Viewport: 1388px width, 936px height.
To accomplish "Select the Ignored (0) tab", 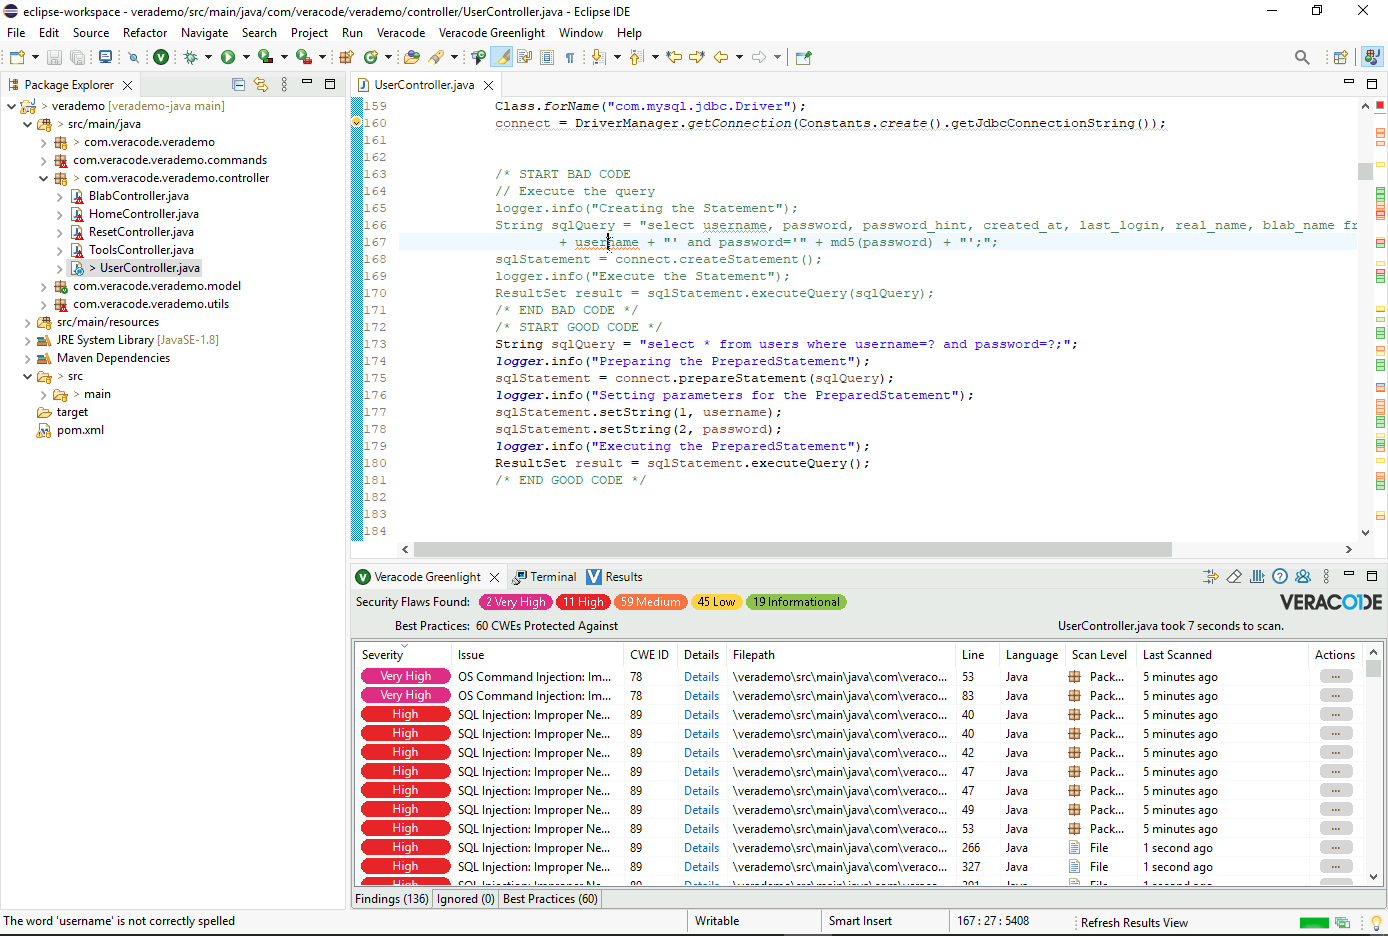I will [x=465, y=899].
